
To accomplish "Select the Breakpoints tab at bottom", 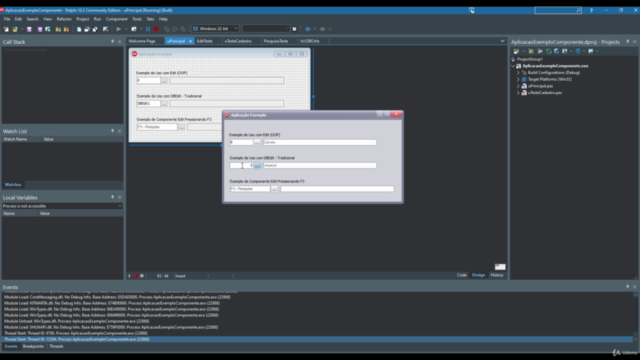I will point(33,347).
